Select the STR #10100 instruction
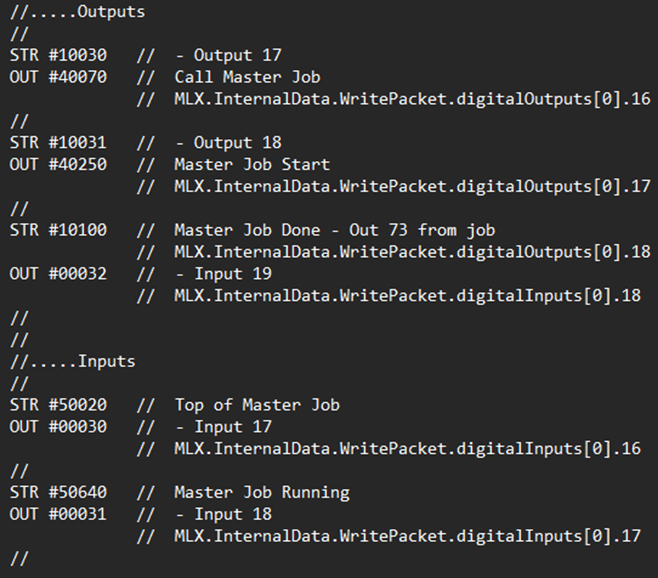The width and height of the screenshot is (658, 578). 58,230
